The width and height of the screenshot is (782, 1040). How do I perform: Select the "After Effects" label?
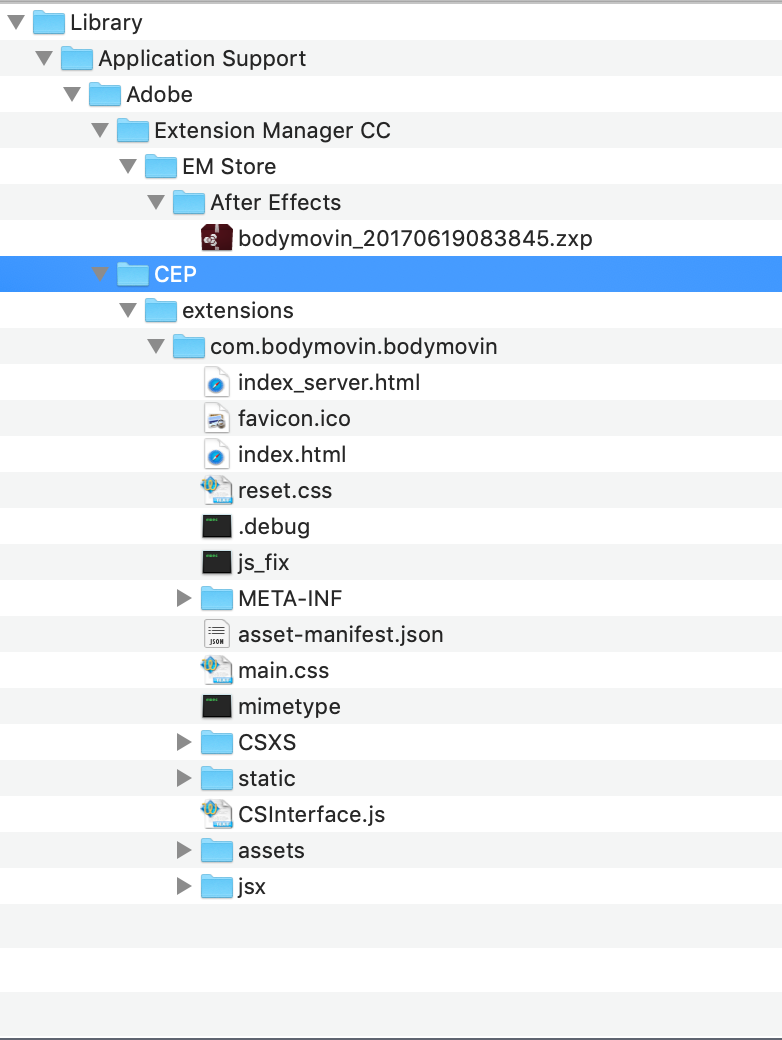[x=276, y=202]
